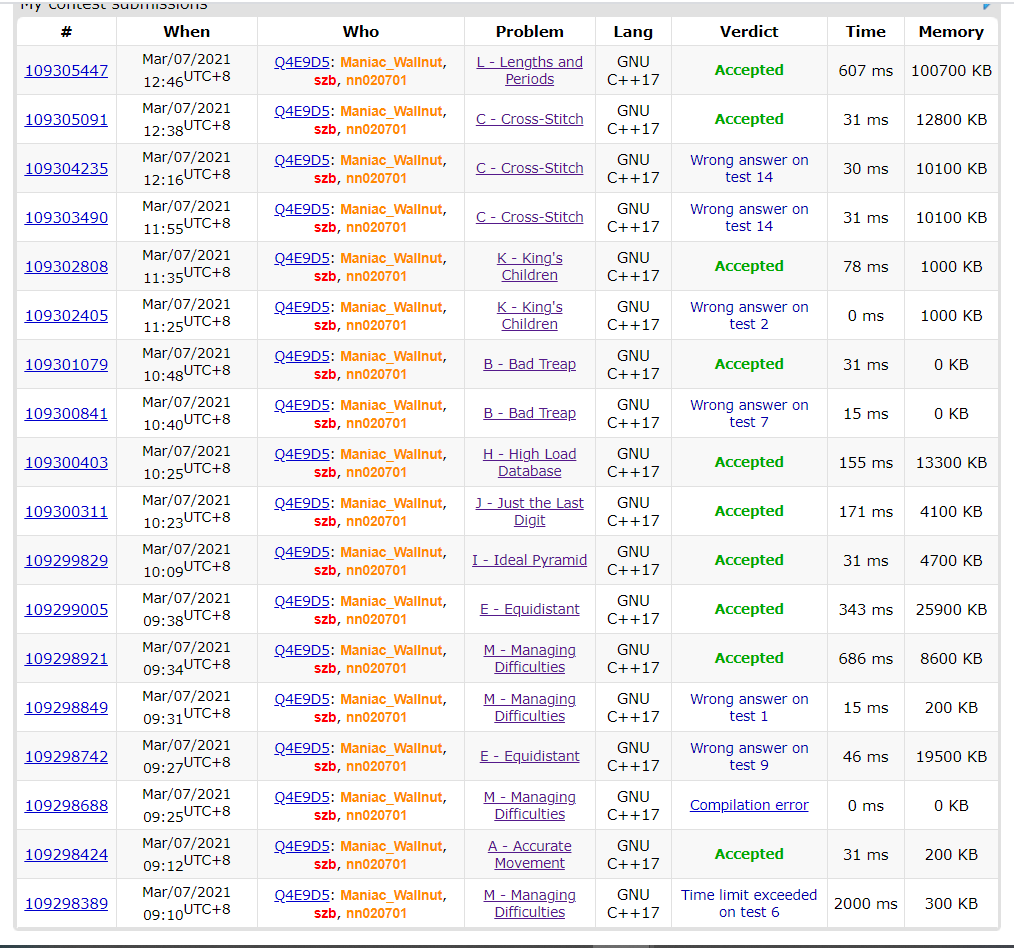View Time limit exceeded on test 6 verdict
This screenshot has height=948, width=1014.
[749, 903]
